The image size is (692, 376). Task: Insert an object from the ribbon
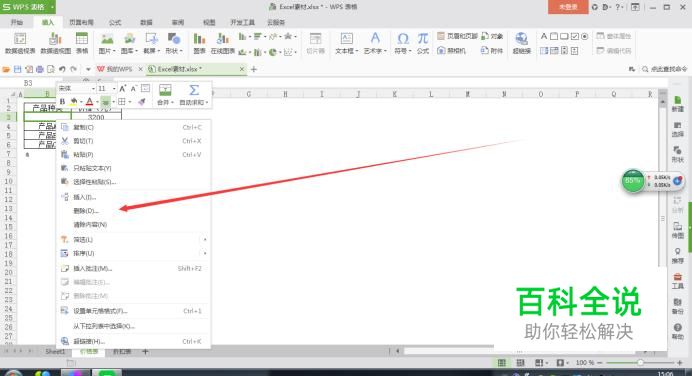click(492, 36)
